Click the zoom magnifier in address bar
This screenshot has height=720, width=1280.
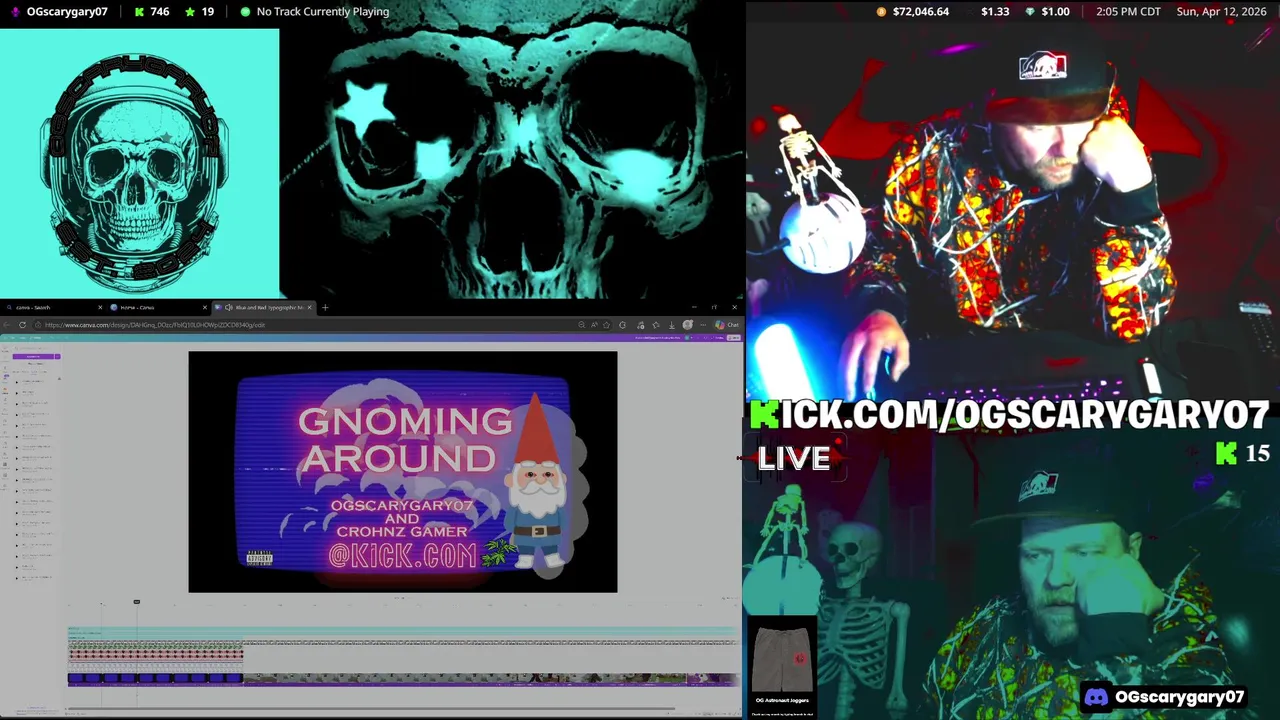tap(582, 325)
